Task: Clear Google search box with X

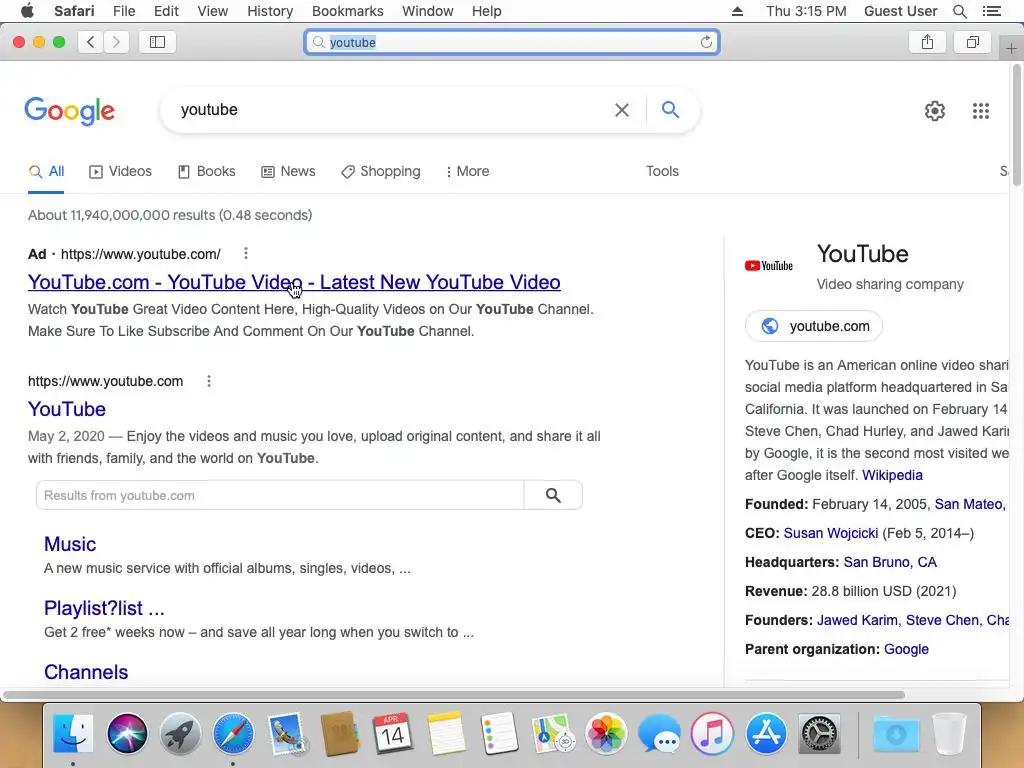Action: [x=622, y=110]
